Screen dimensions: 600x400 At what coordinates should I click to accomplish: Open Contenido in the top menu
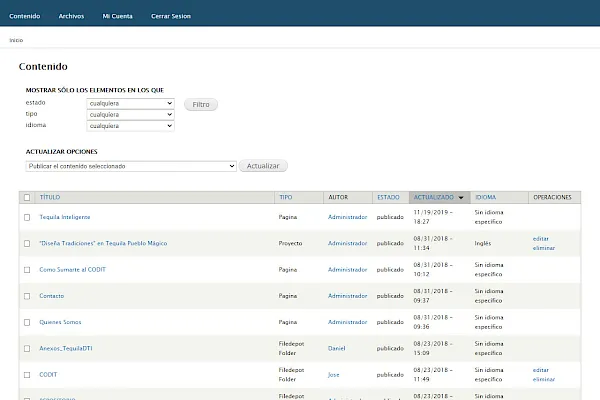click(x=24, y=16)
